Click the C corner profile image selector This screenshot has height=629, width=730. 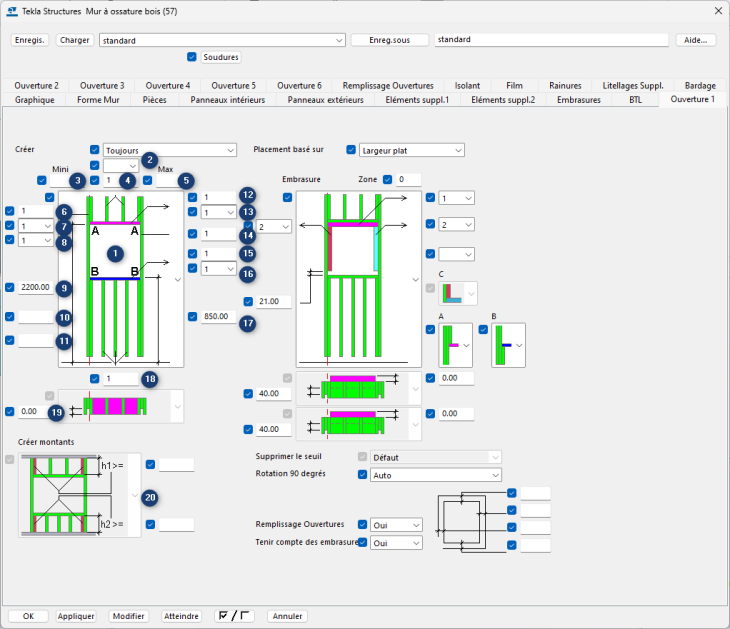[458, 293]
